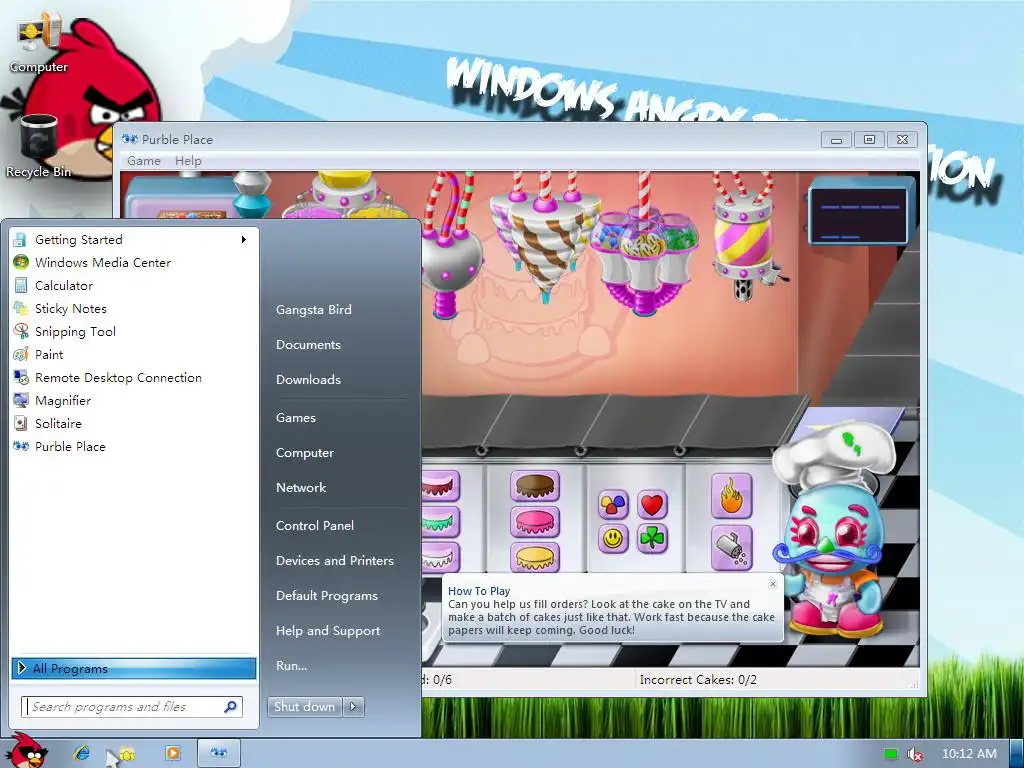This screenshot has height=768, width=1024.
Task: Maximize the Purble Place window
Action: click(x=869, y=139)
